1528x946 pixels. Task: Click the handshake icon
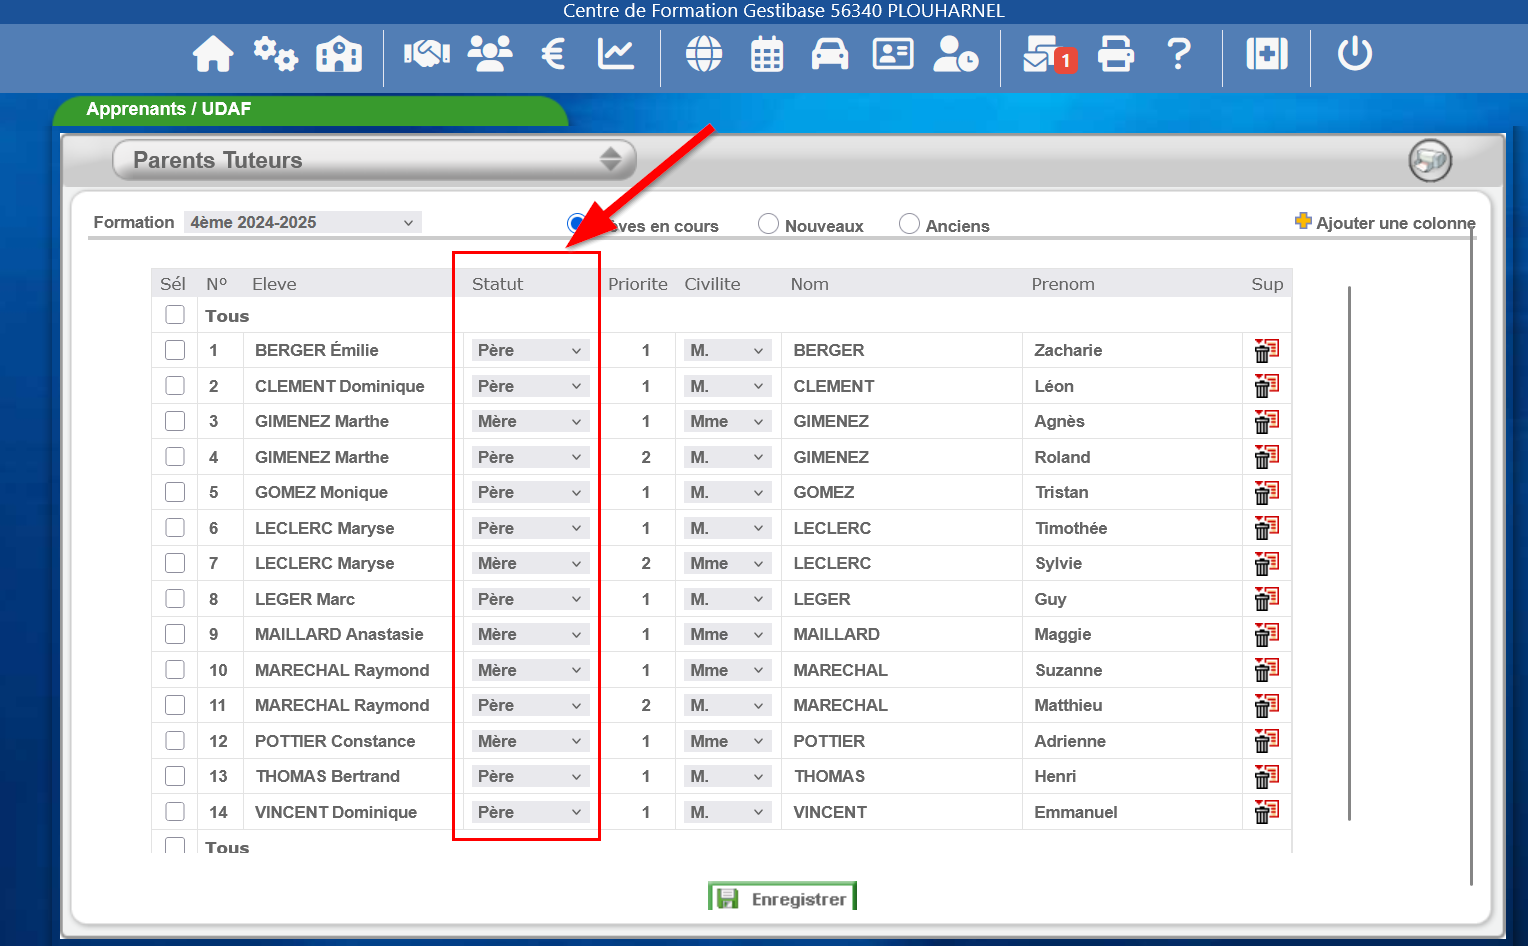click(x=427, y=54)
